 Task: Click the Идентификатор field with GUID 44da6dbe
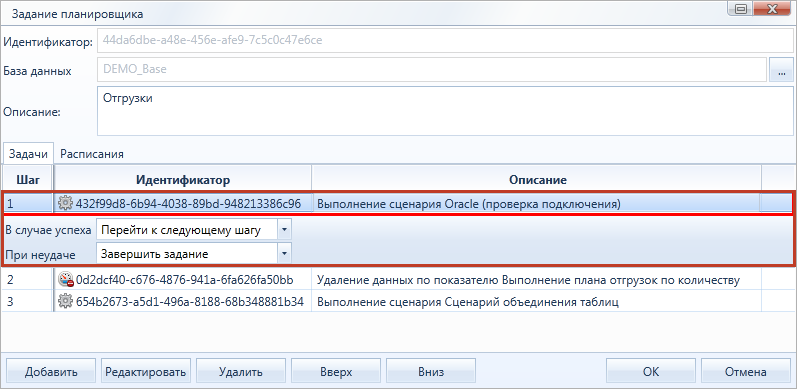(445, 41)
